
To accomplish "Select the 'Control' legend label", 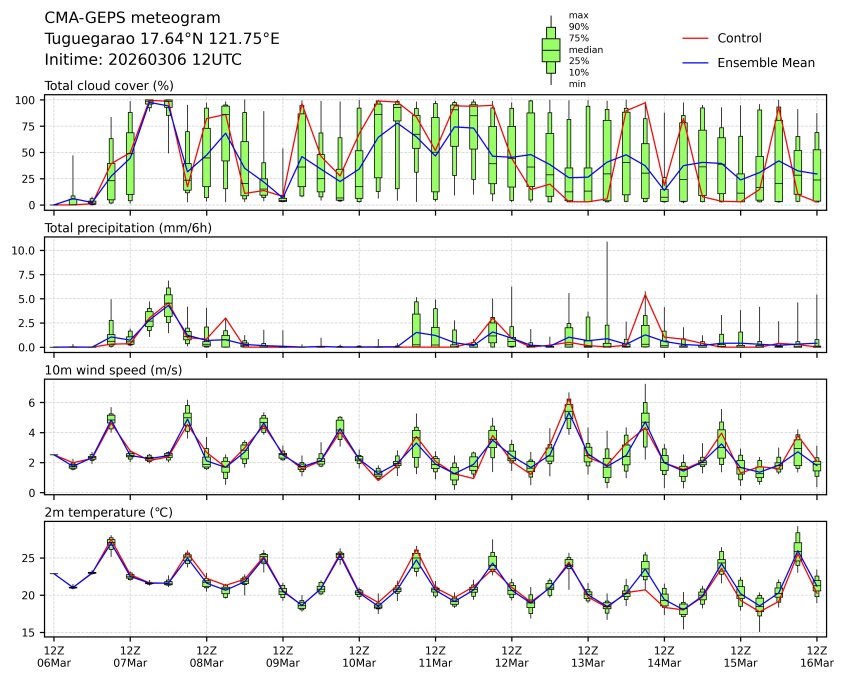I will click(739, 38).
